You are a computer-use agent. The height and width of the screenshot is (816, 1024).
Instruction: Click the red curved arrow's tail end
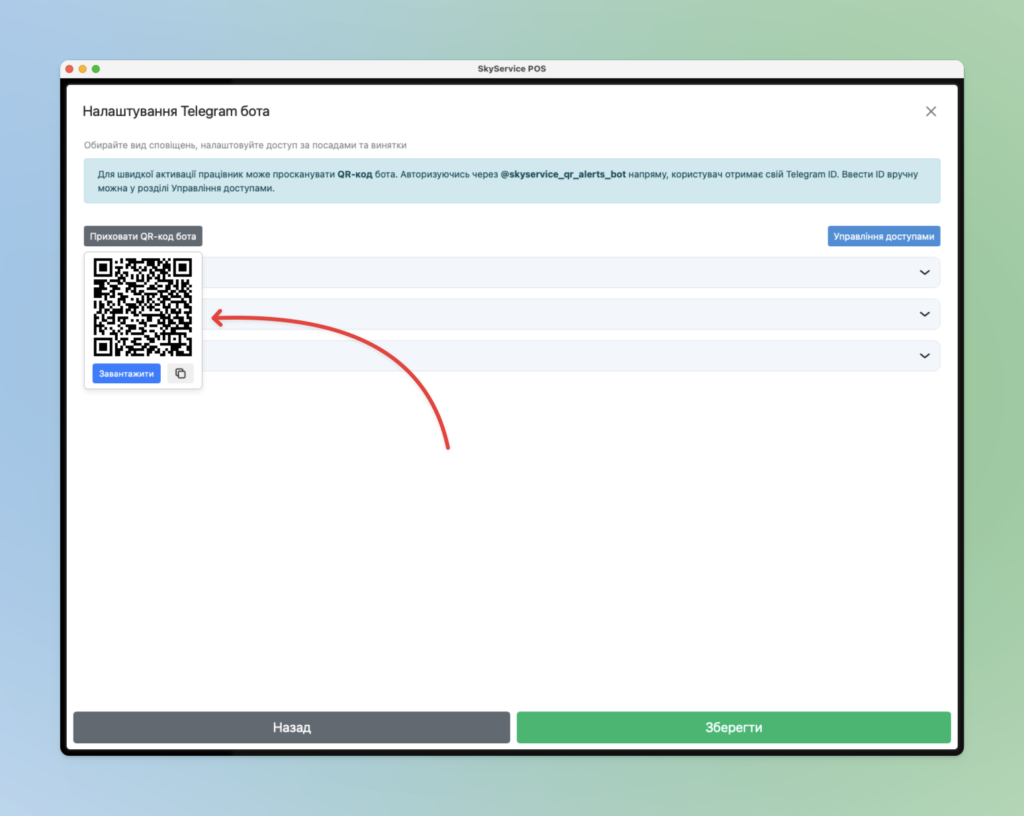pyautogui.click(x=447, y=445)
